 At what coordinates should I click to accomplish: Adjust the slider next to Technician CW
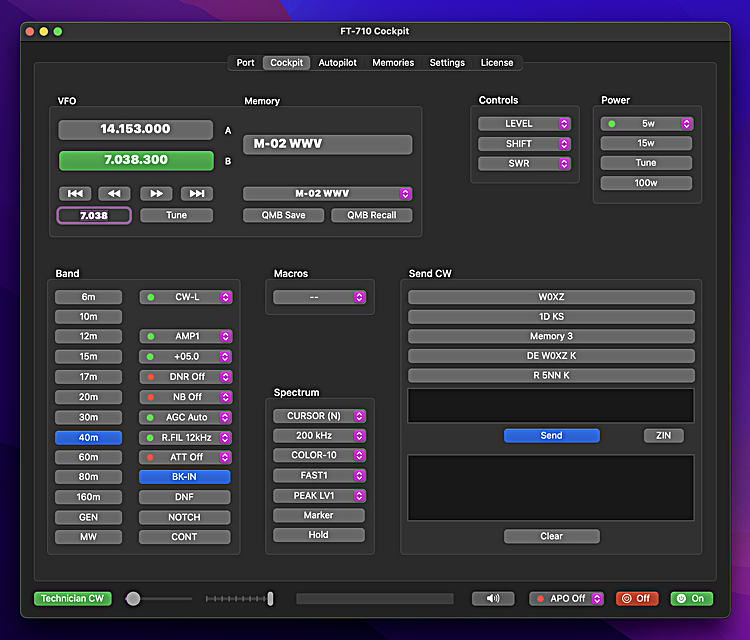point(159,598)
